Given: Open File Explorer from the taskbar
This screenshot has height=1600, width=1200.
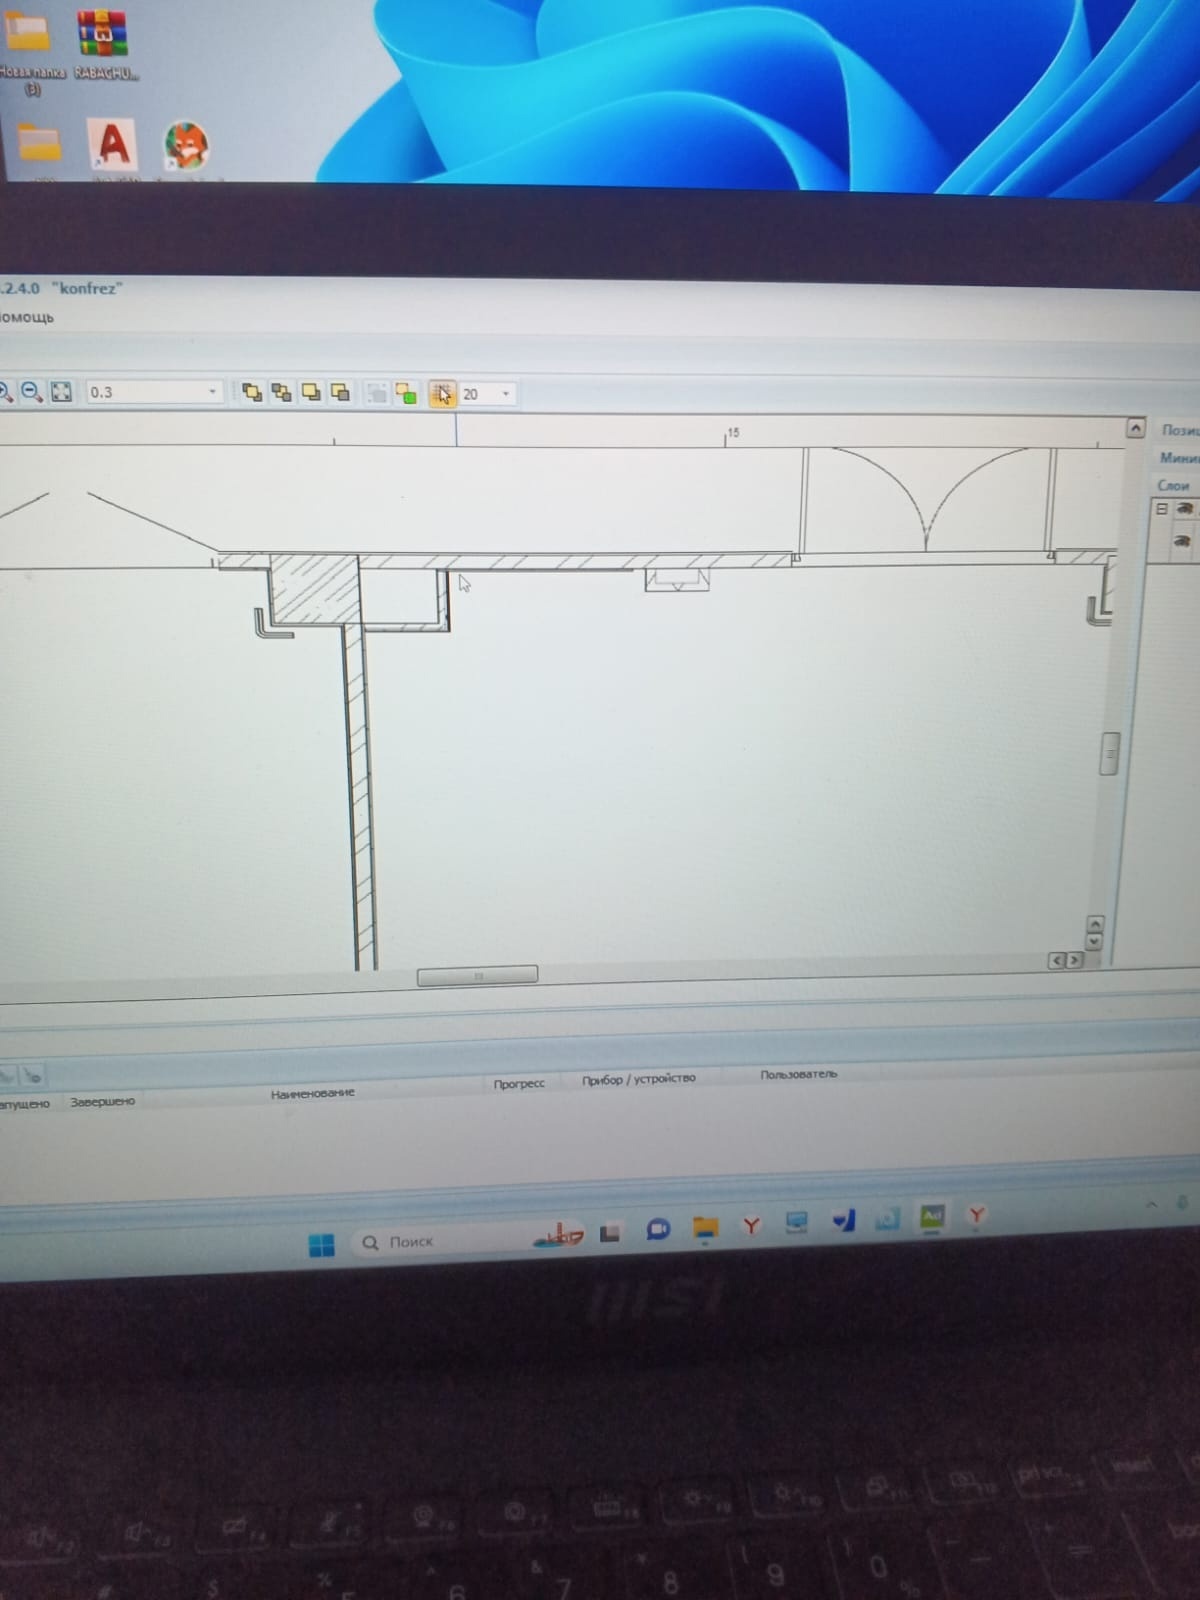Looking at the screenshot, I should click(x=706, y=1228).
